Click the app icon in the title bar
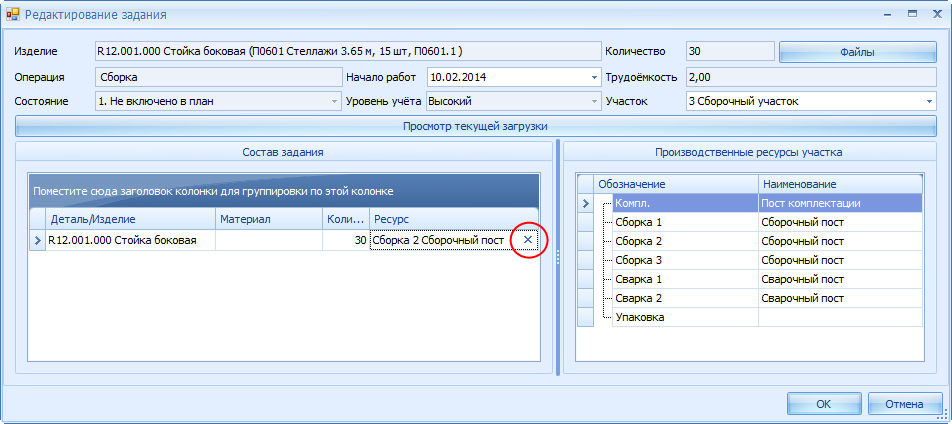This screenshot has height=424, width=952. pos(13,14)
